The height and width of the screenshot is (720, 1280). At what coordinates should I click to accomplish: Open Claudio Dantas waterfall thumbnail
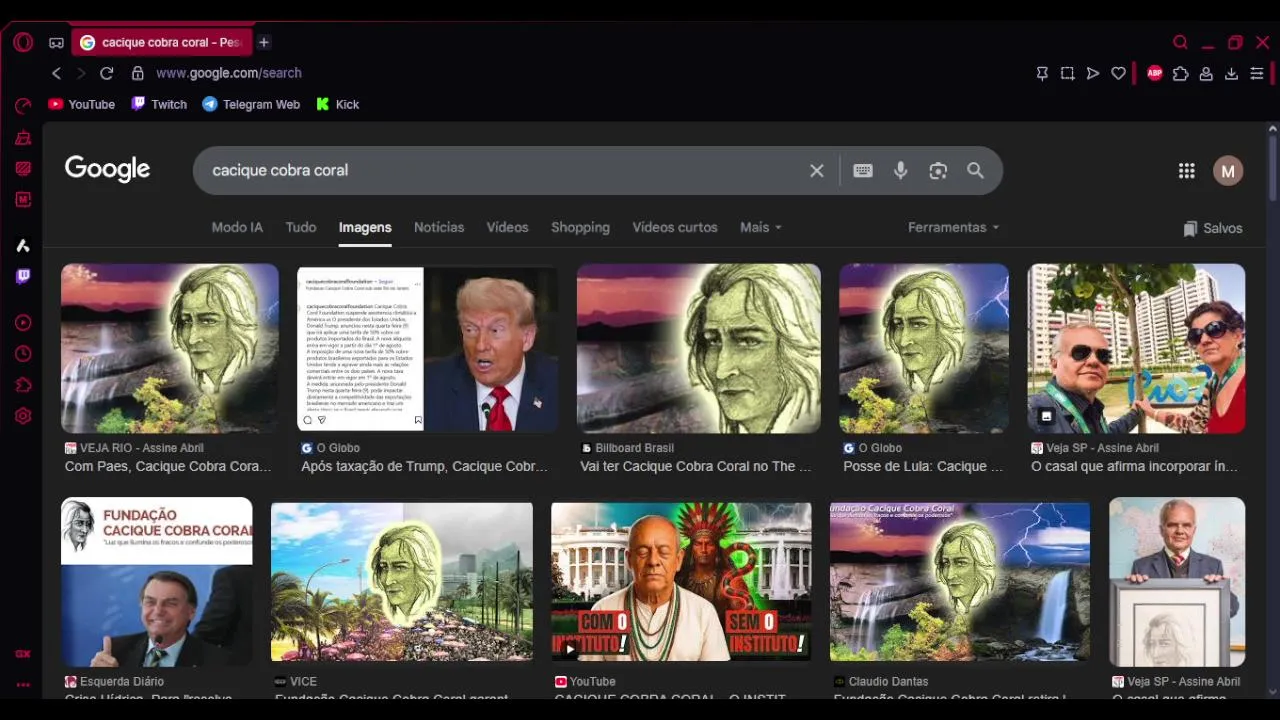(x=960, y=582)
